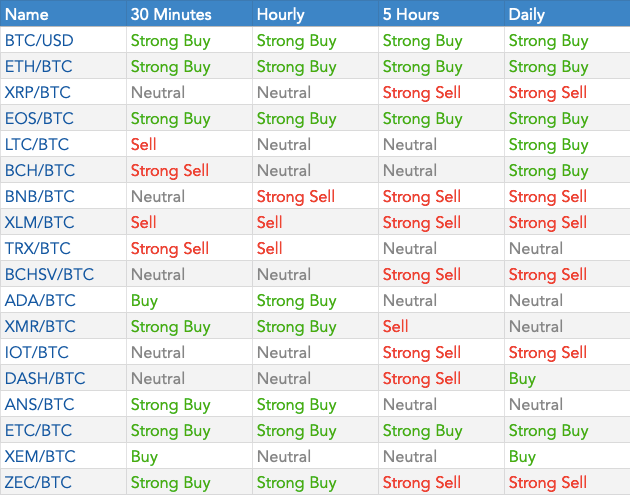Click the TRX/BTC name link
The width and height of the screenshot is (630, 495).
pyautogui.click(x=37, y=248)
